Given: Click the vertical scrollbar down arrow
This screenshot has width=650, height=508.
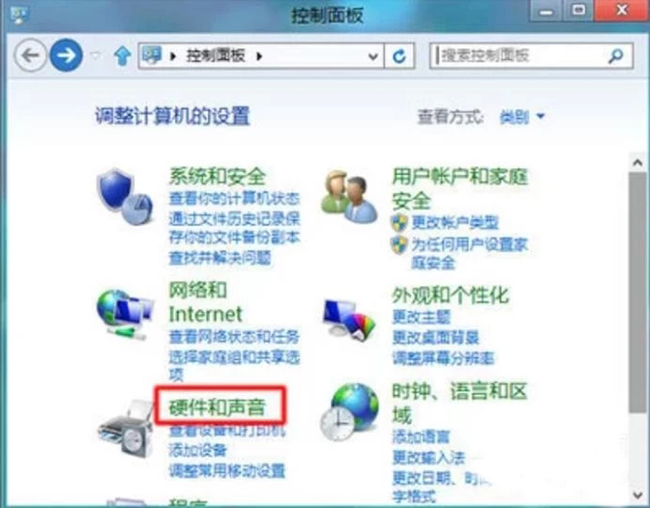Looking at the screenshot, I should (638, 494).
